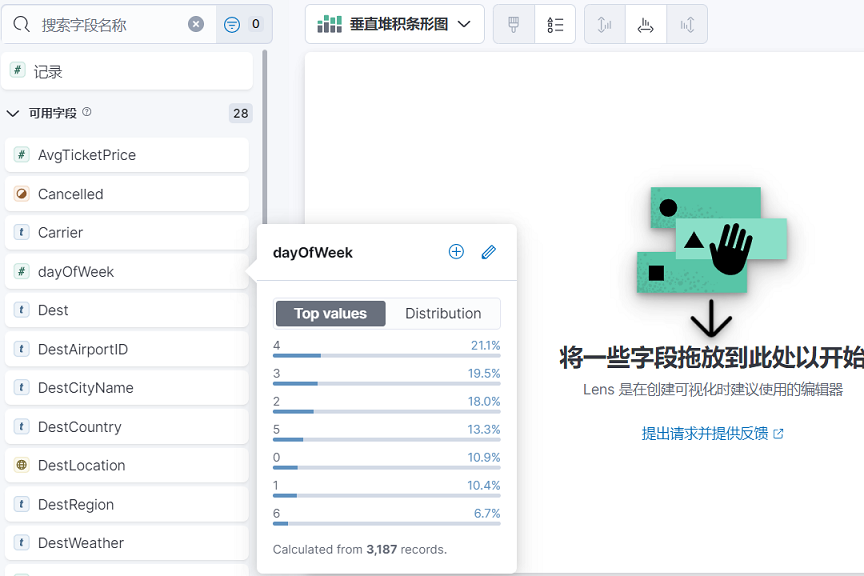Open the right axis settings icon
This screenshot has height=576, width=864.
coord(687,24)
